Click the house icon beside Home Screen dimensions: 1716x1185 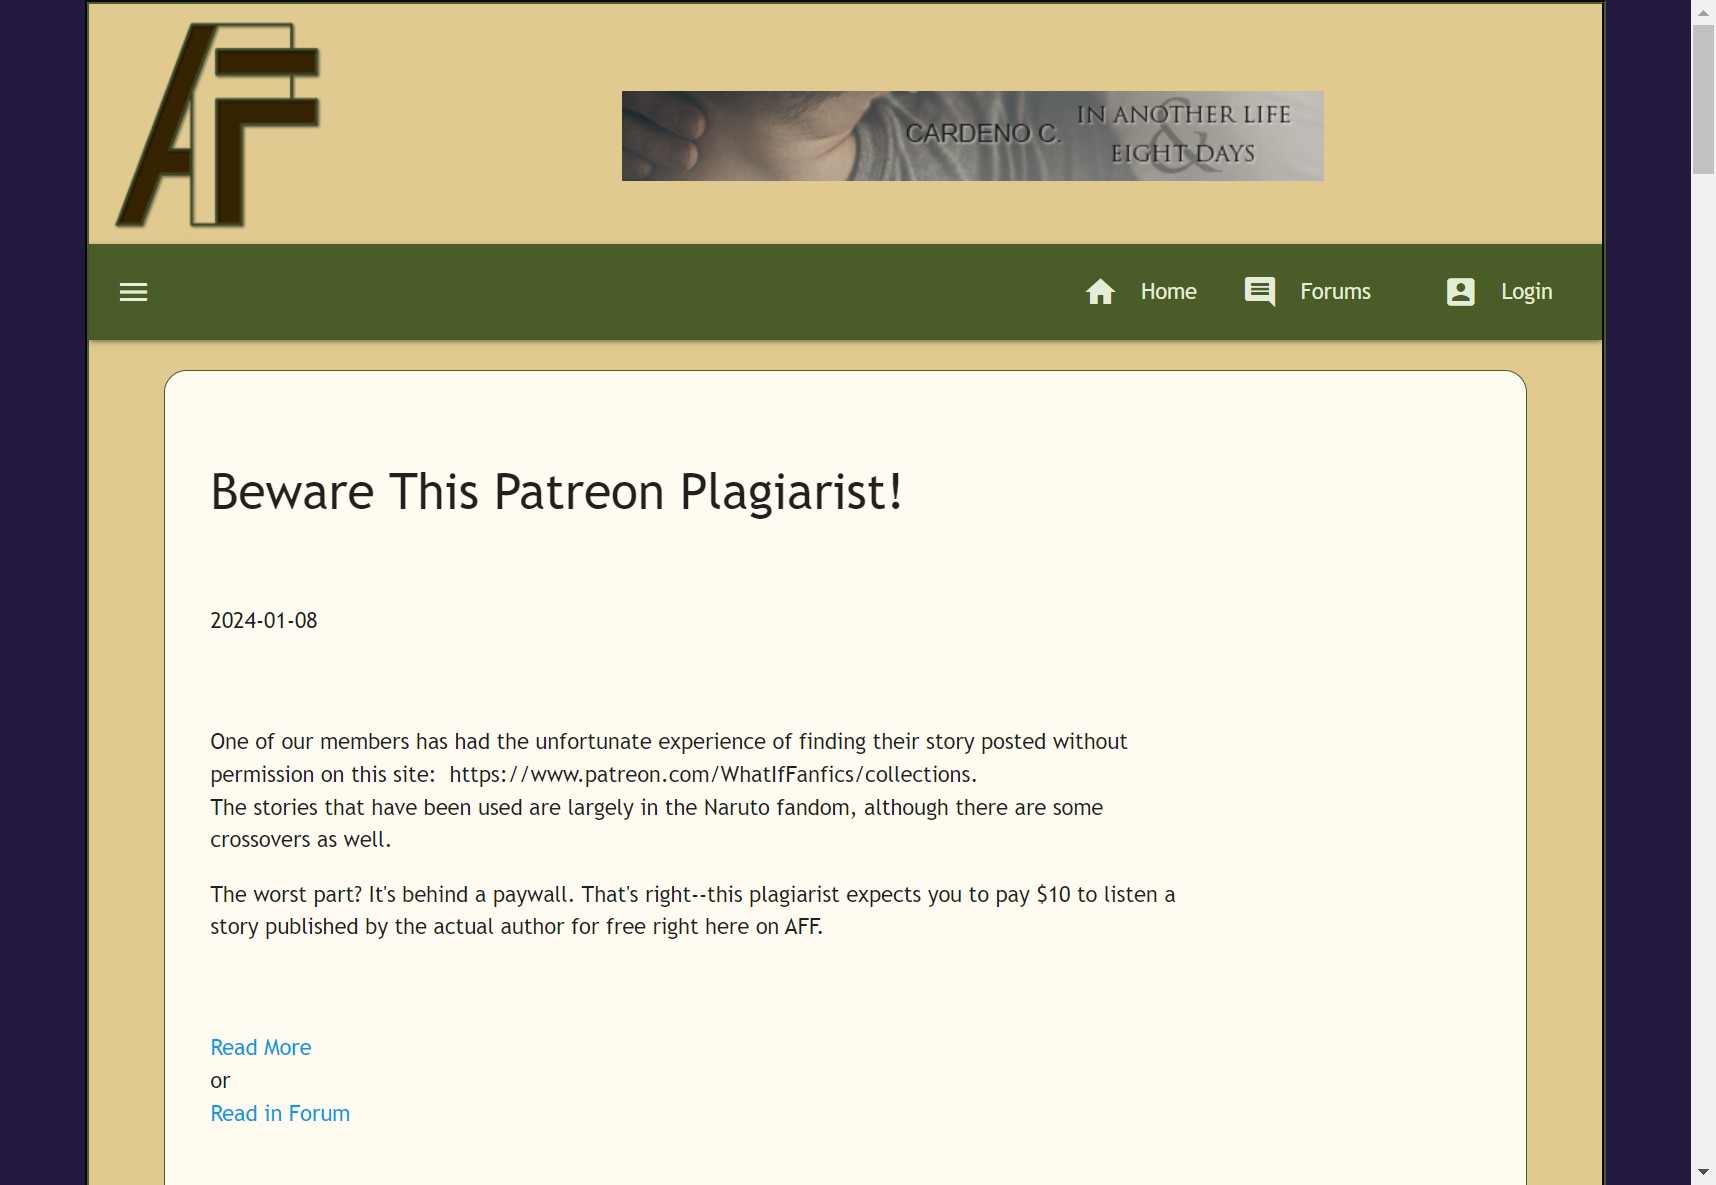tap(1100, 292)
